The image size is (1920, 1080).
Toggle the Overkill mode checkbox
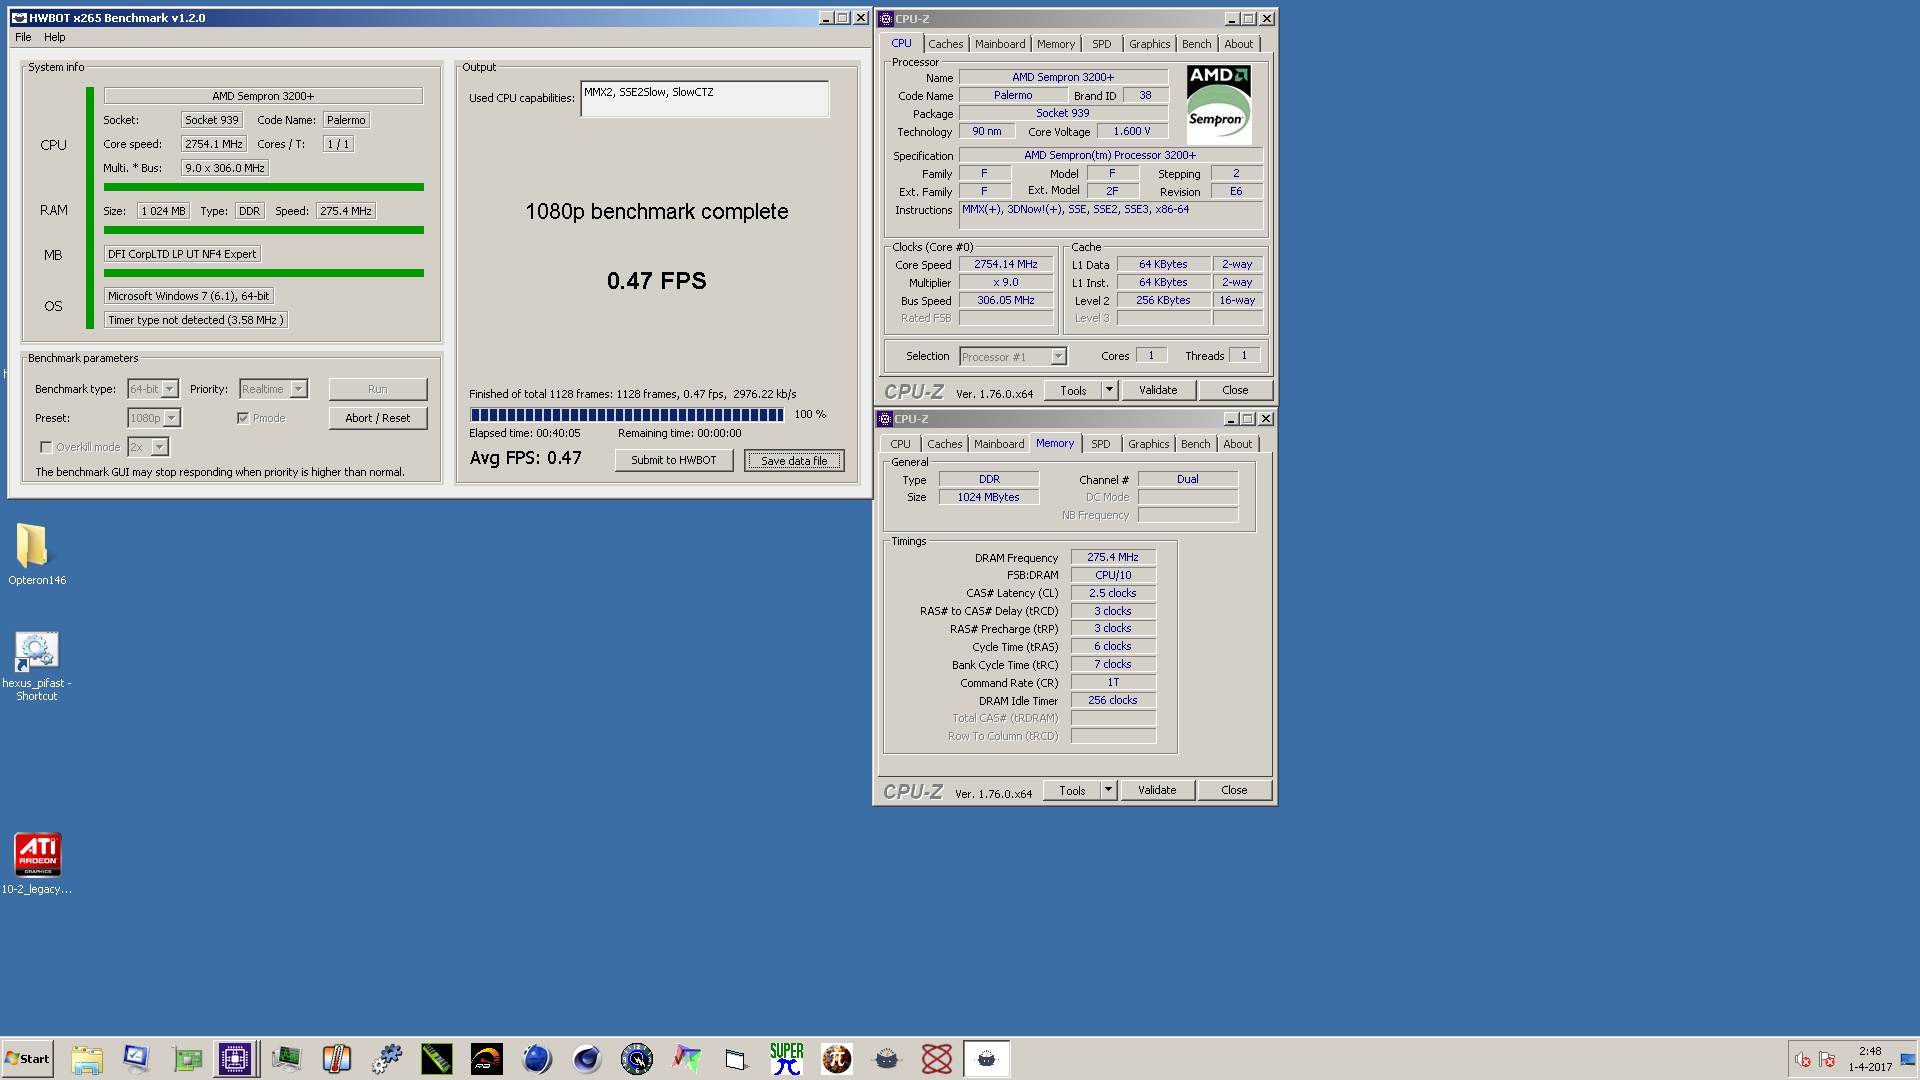46,447
